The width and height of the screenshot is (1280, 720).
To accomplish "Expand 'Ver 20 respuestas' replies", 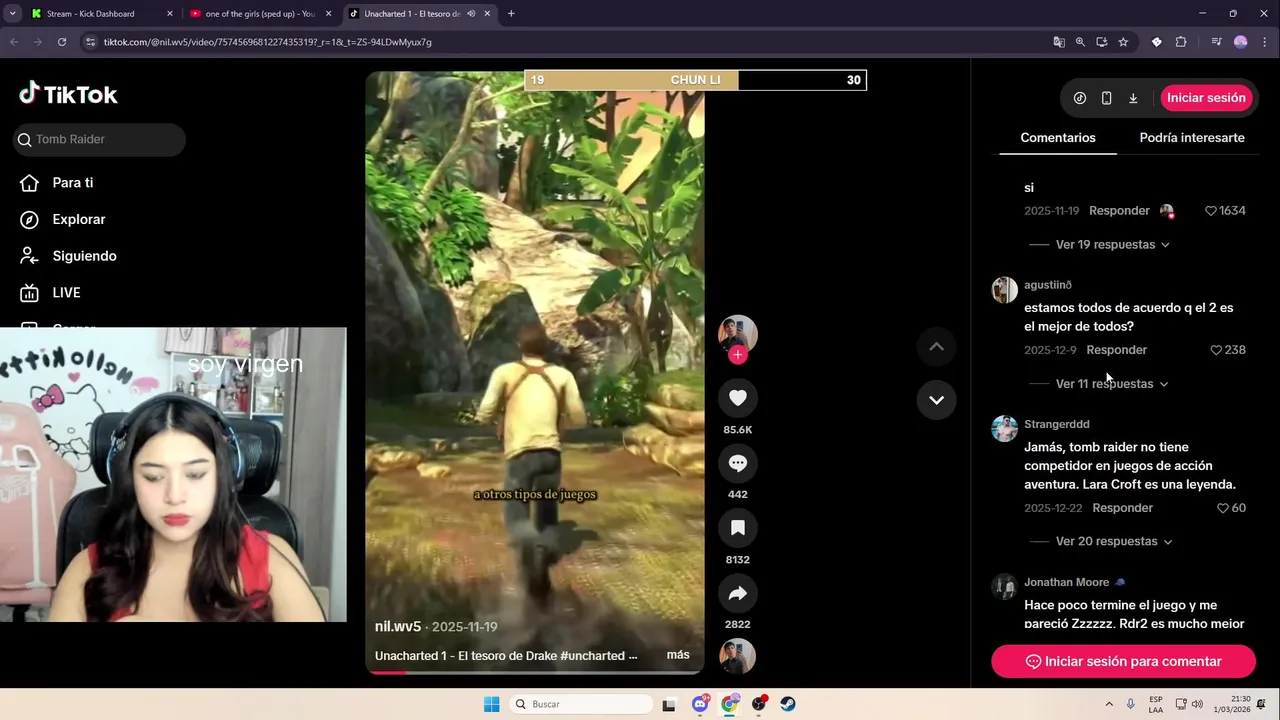I will click(x=1114, y=542).
